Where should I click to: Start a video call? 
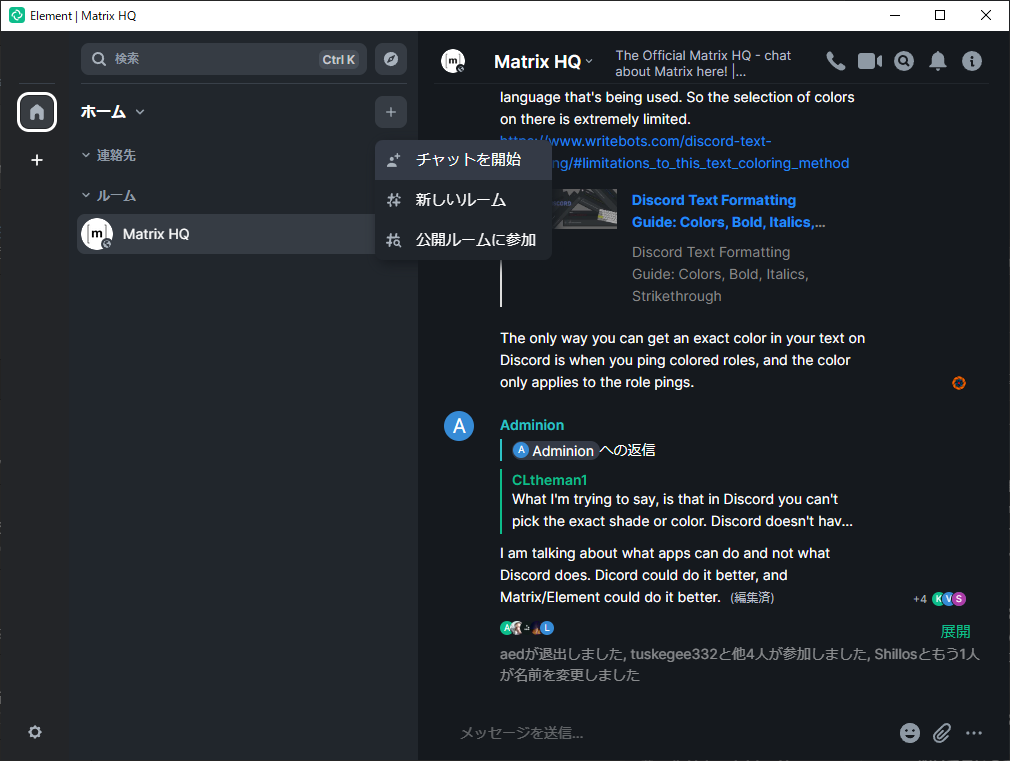click(x=869, y=61)
